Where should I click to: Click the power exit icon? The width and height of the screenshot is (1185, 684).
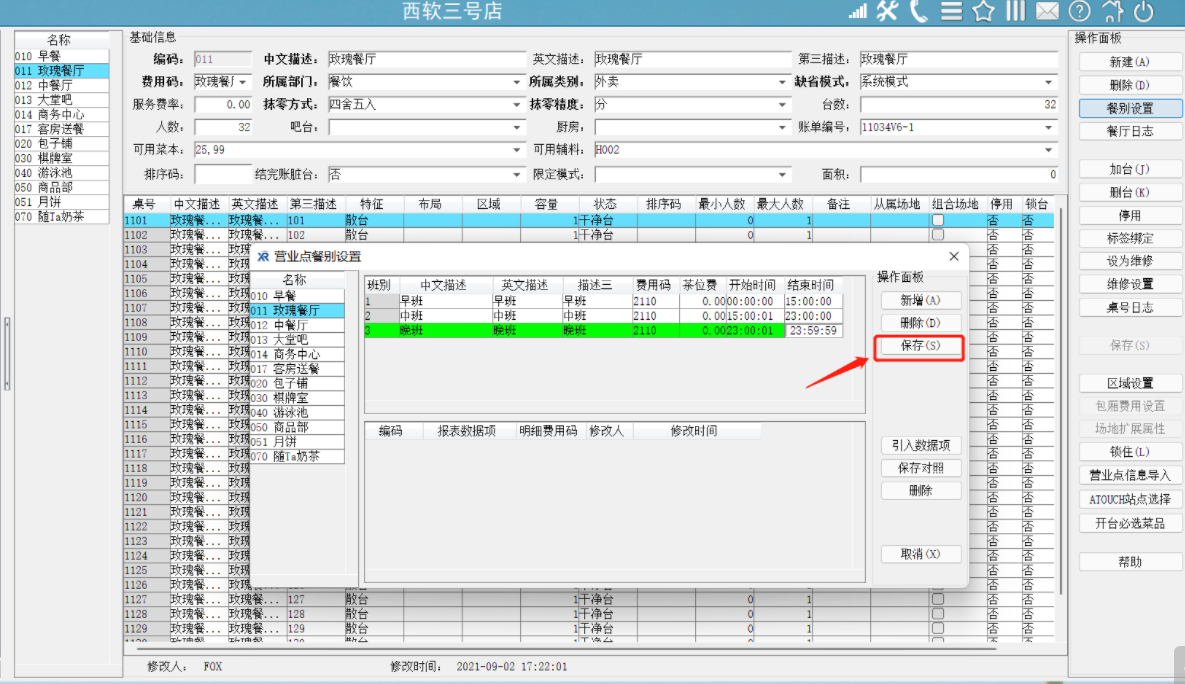[1143, 11]
